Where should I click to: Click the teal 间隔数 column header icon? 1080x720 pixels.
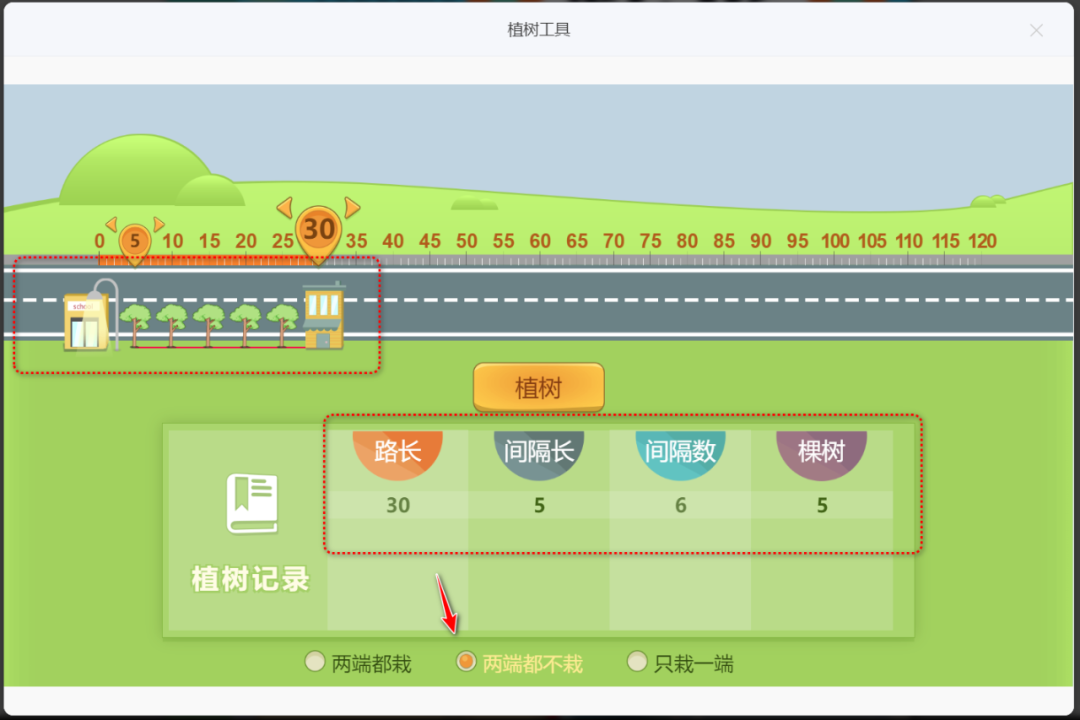680,450
